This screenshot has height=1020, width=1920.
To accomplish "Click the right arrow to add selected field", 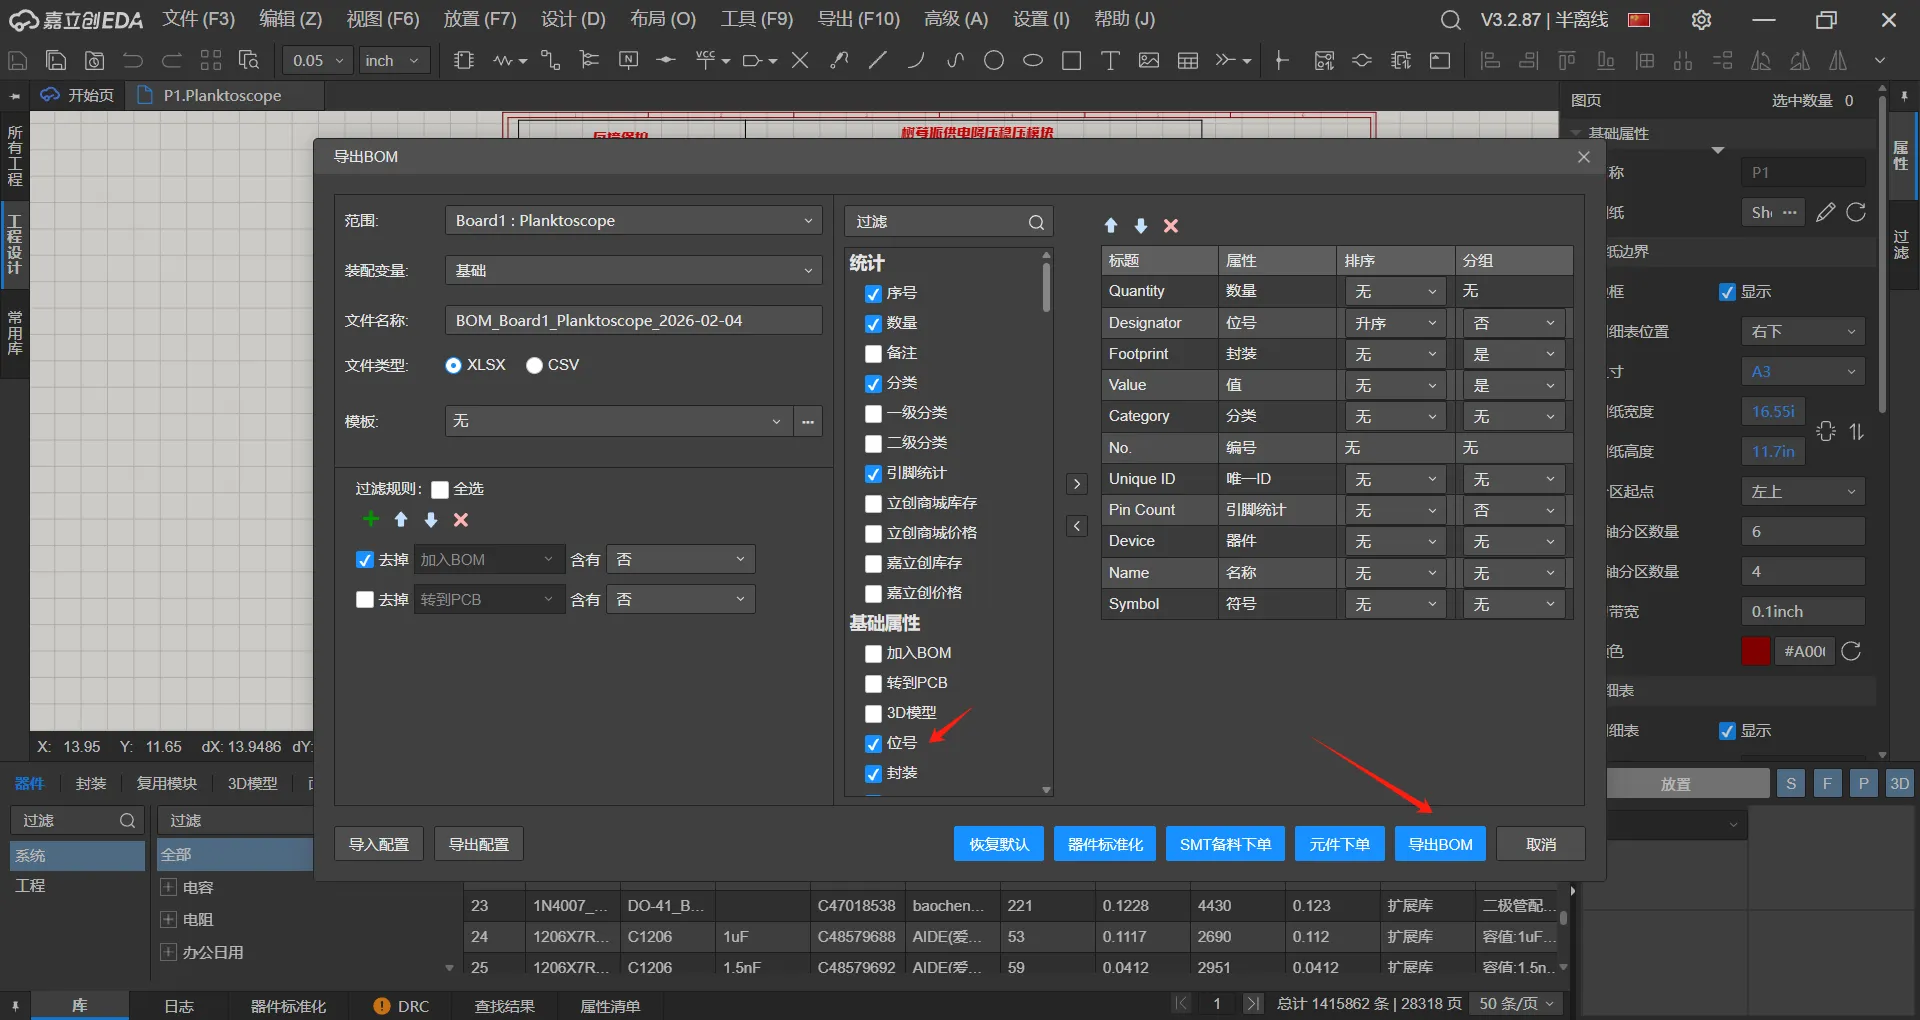I will click(x=1077, y=484).
